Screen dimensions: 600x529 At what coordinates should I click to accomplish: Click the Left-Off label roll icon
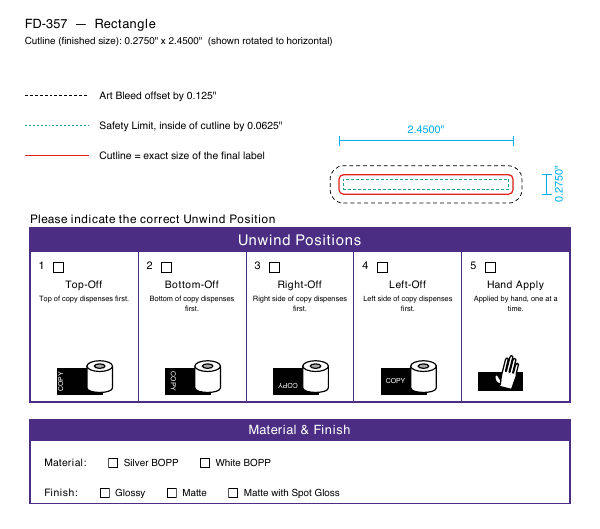tap(409, 377)
